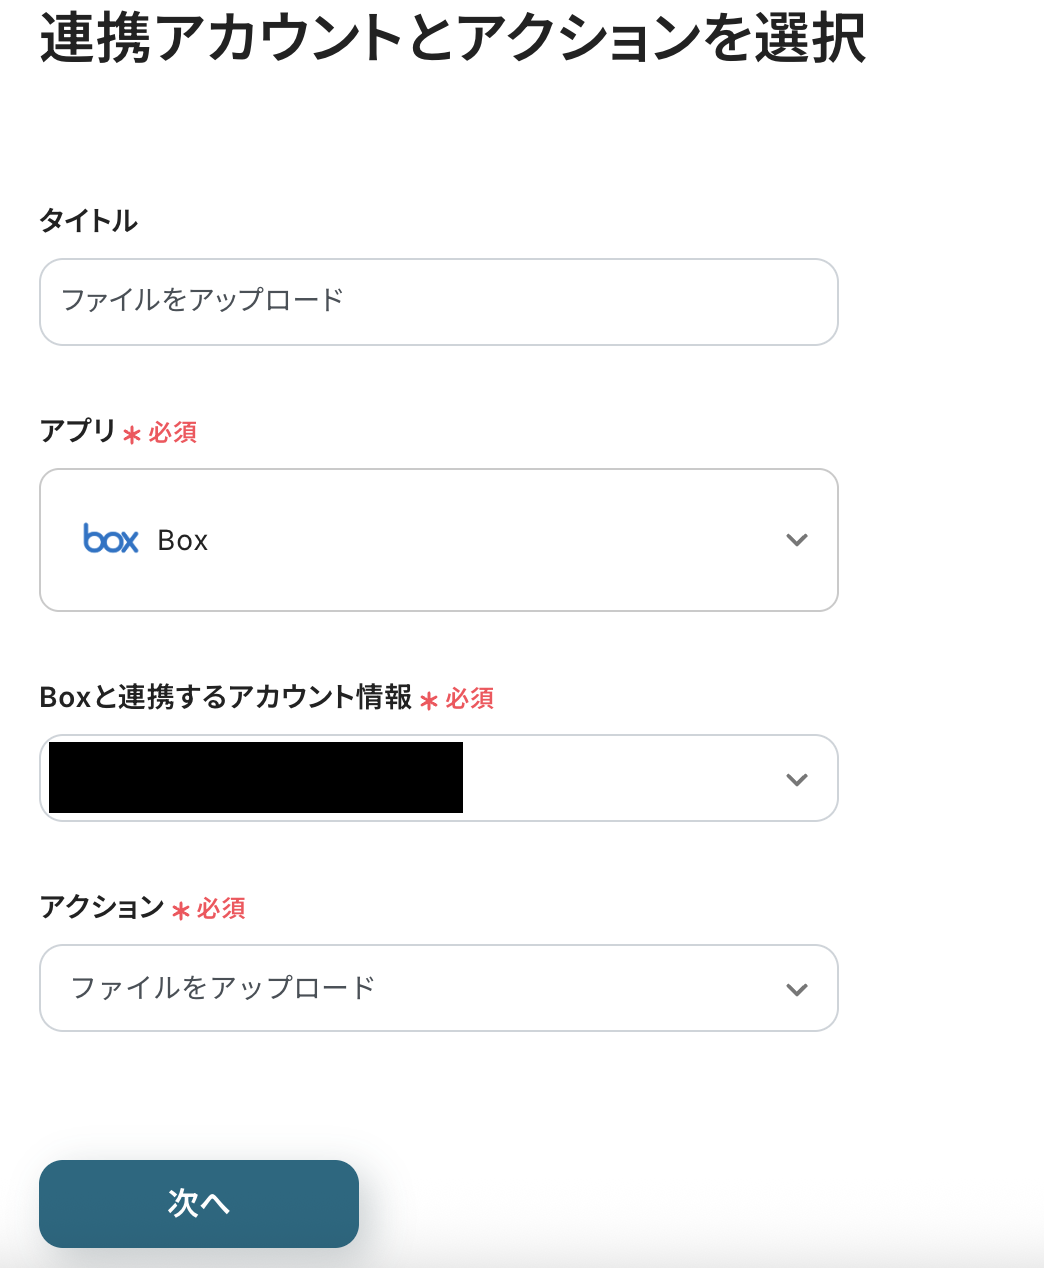Screen dimensions: 1044x1268
Task: Click the 必須 marker next to アプリ
Action: tap(173, 432)
